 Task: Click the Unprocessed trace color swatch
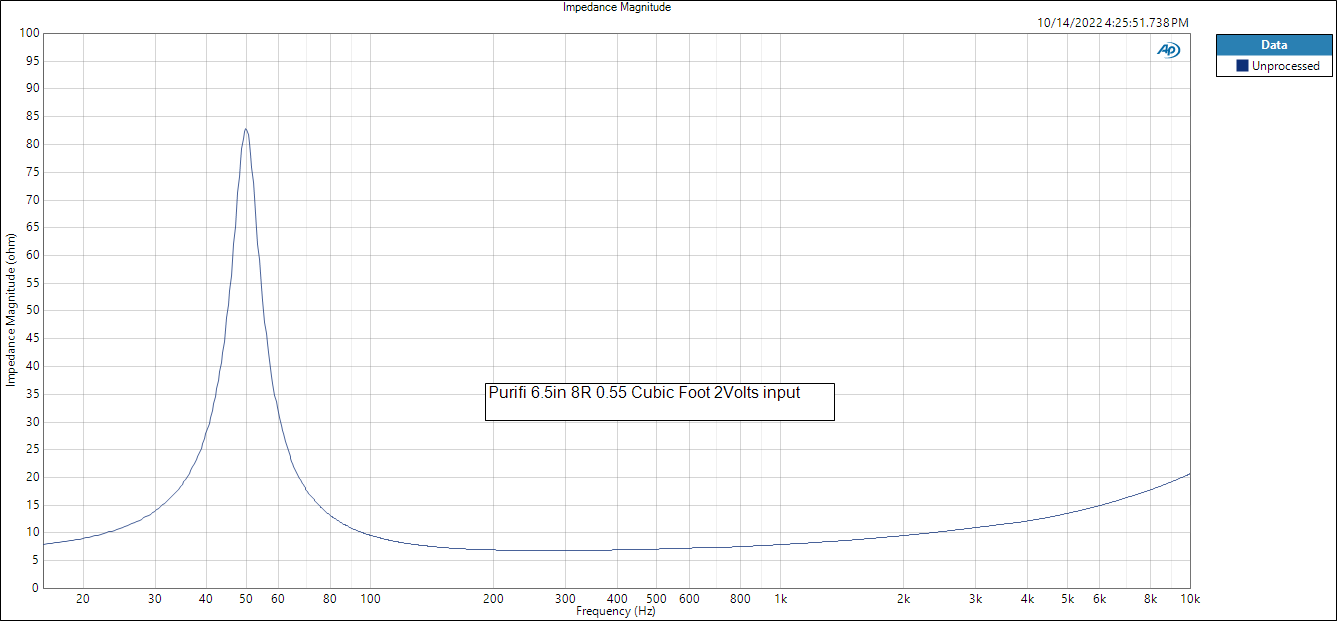[1242, 66]
